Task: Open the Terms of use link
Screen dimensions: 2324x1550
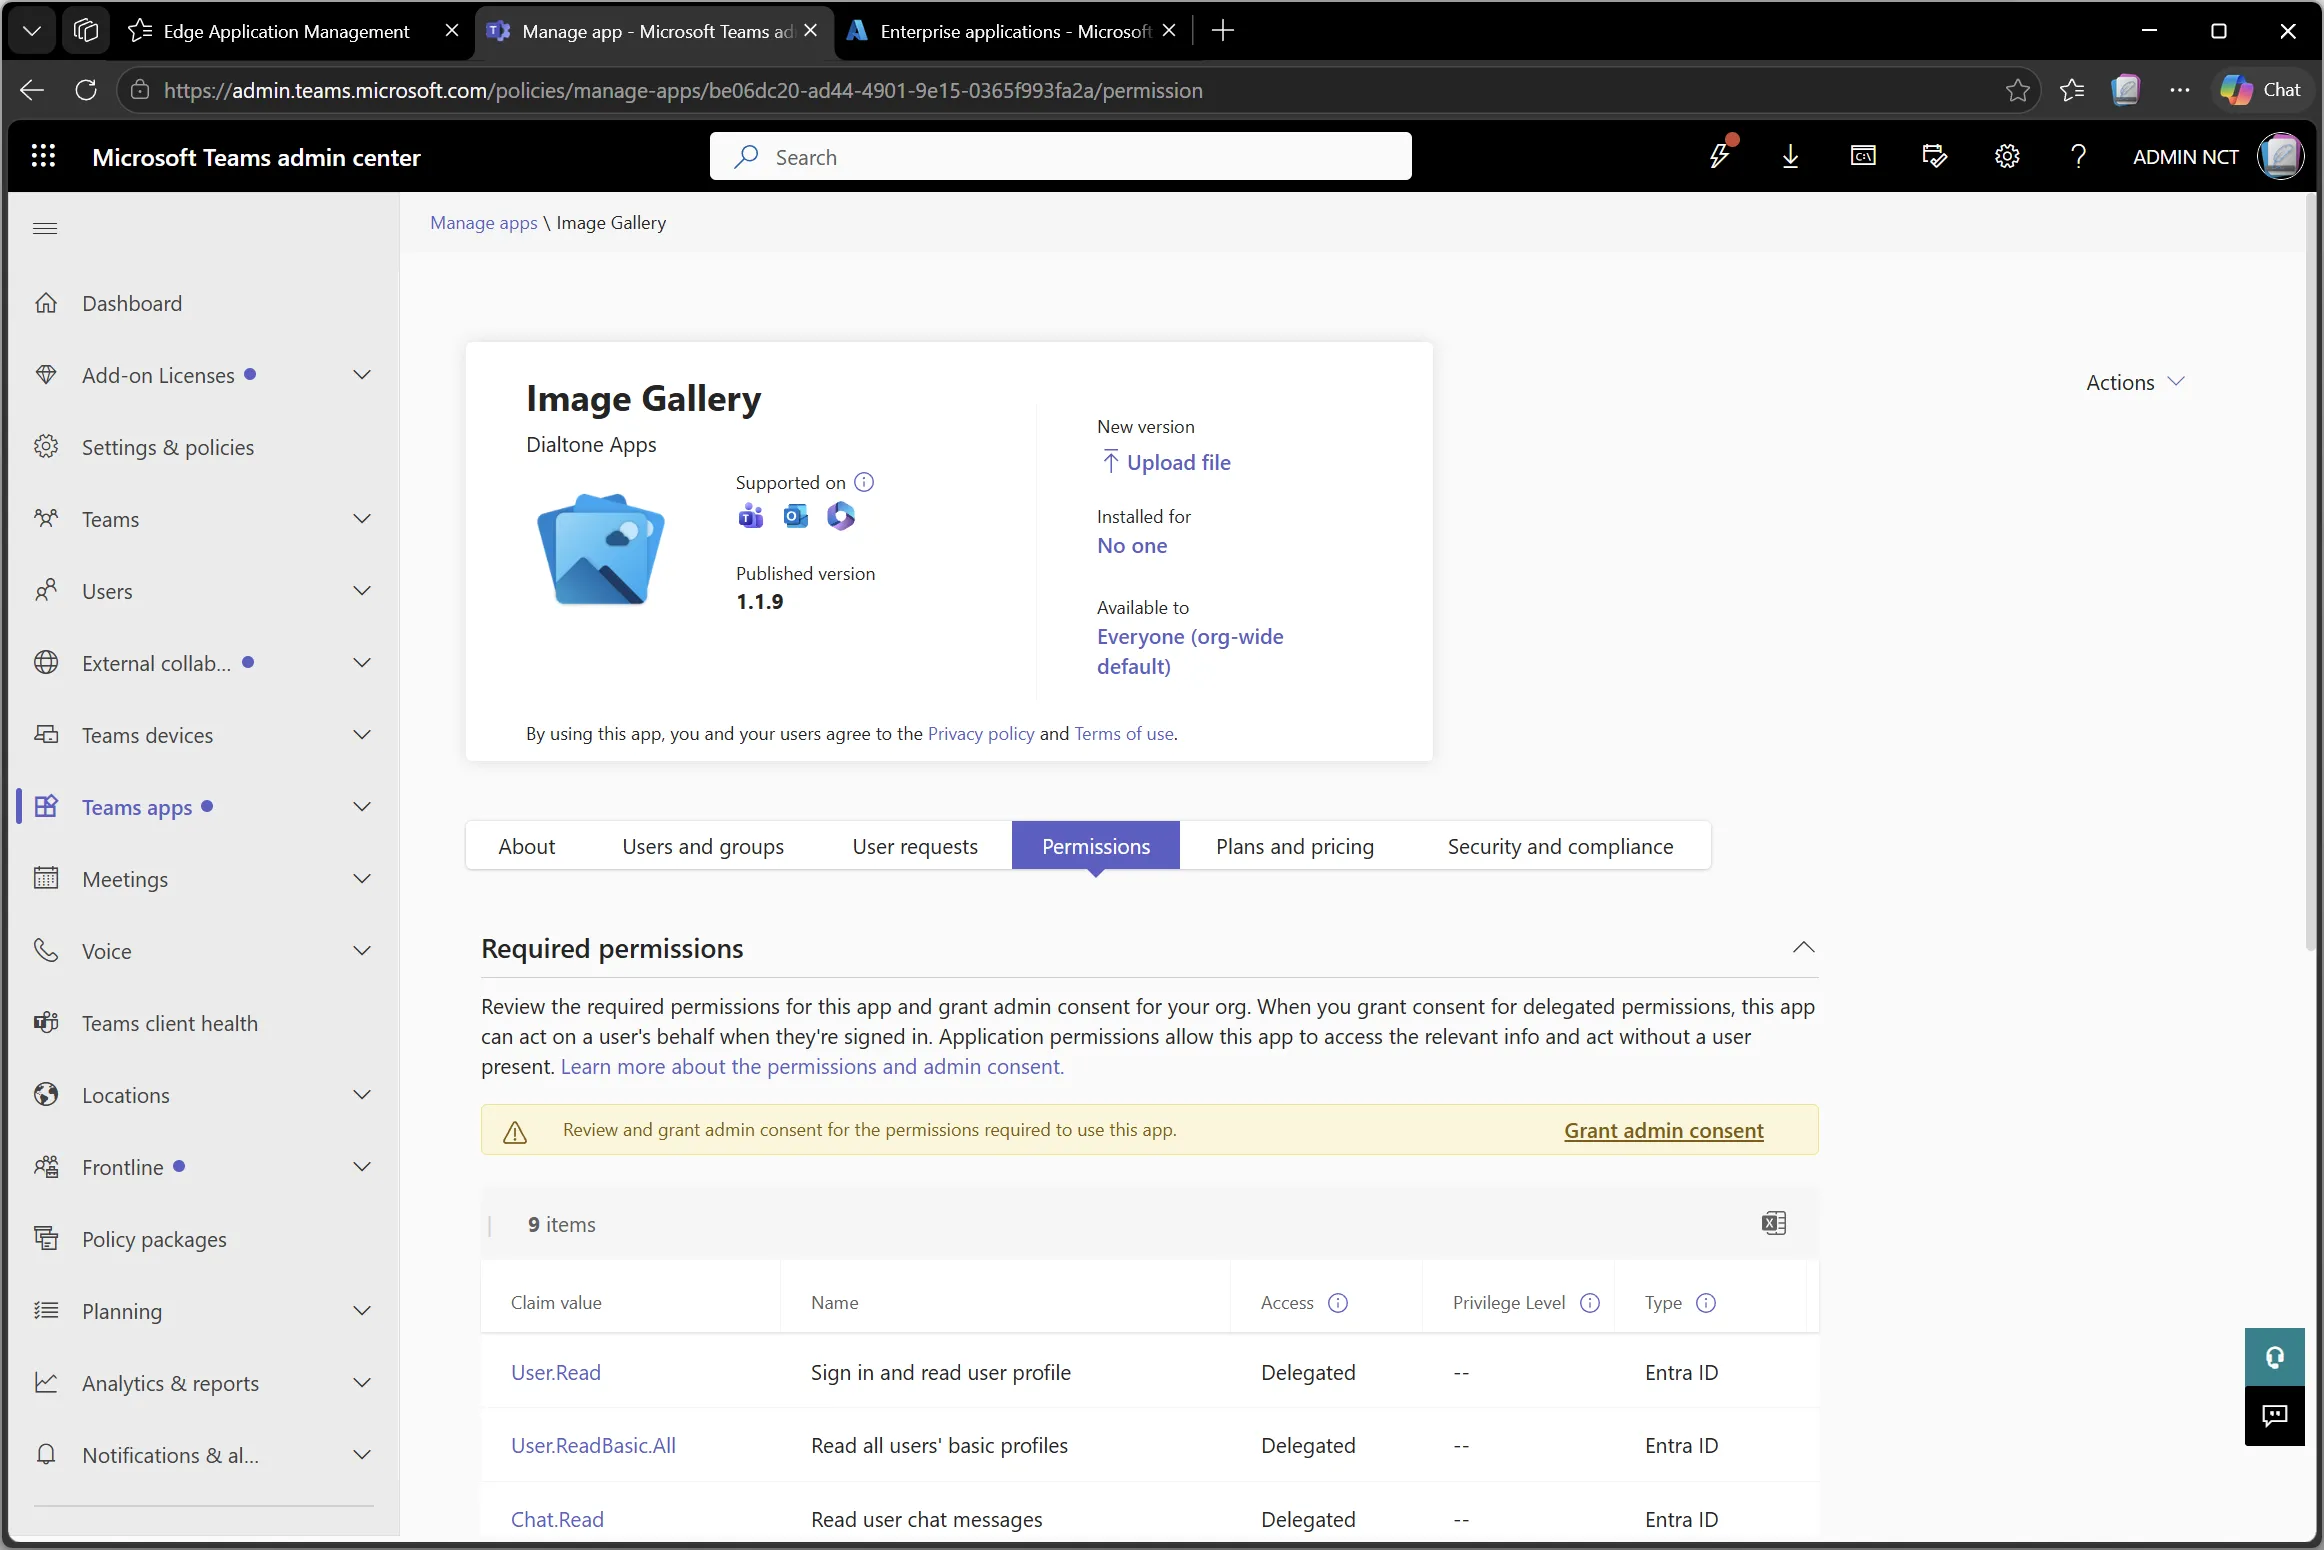Action: click(1124, 733)
